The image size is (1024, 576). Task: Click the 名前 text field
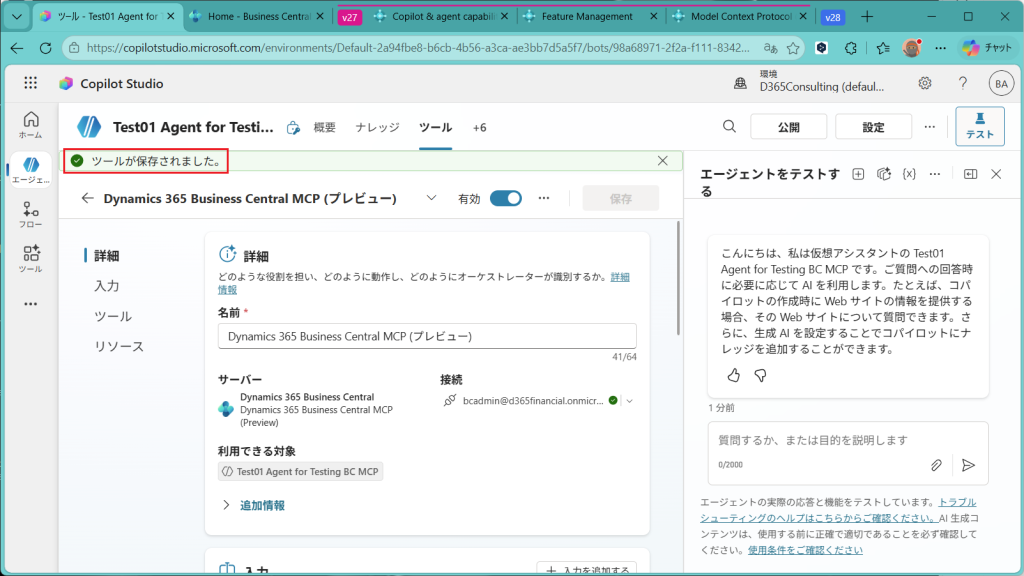coord(427,337)
